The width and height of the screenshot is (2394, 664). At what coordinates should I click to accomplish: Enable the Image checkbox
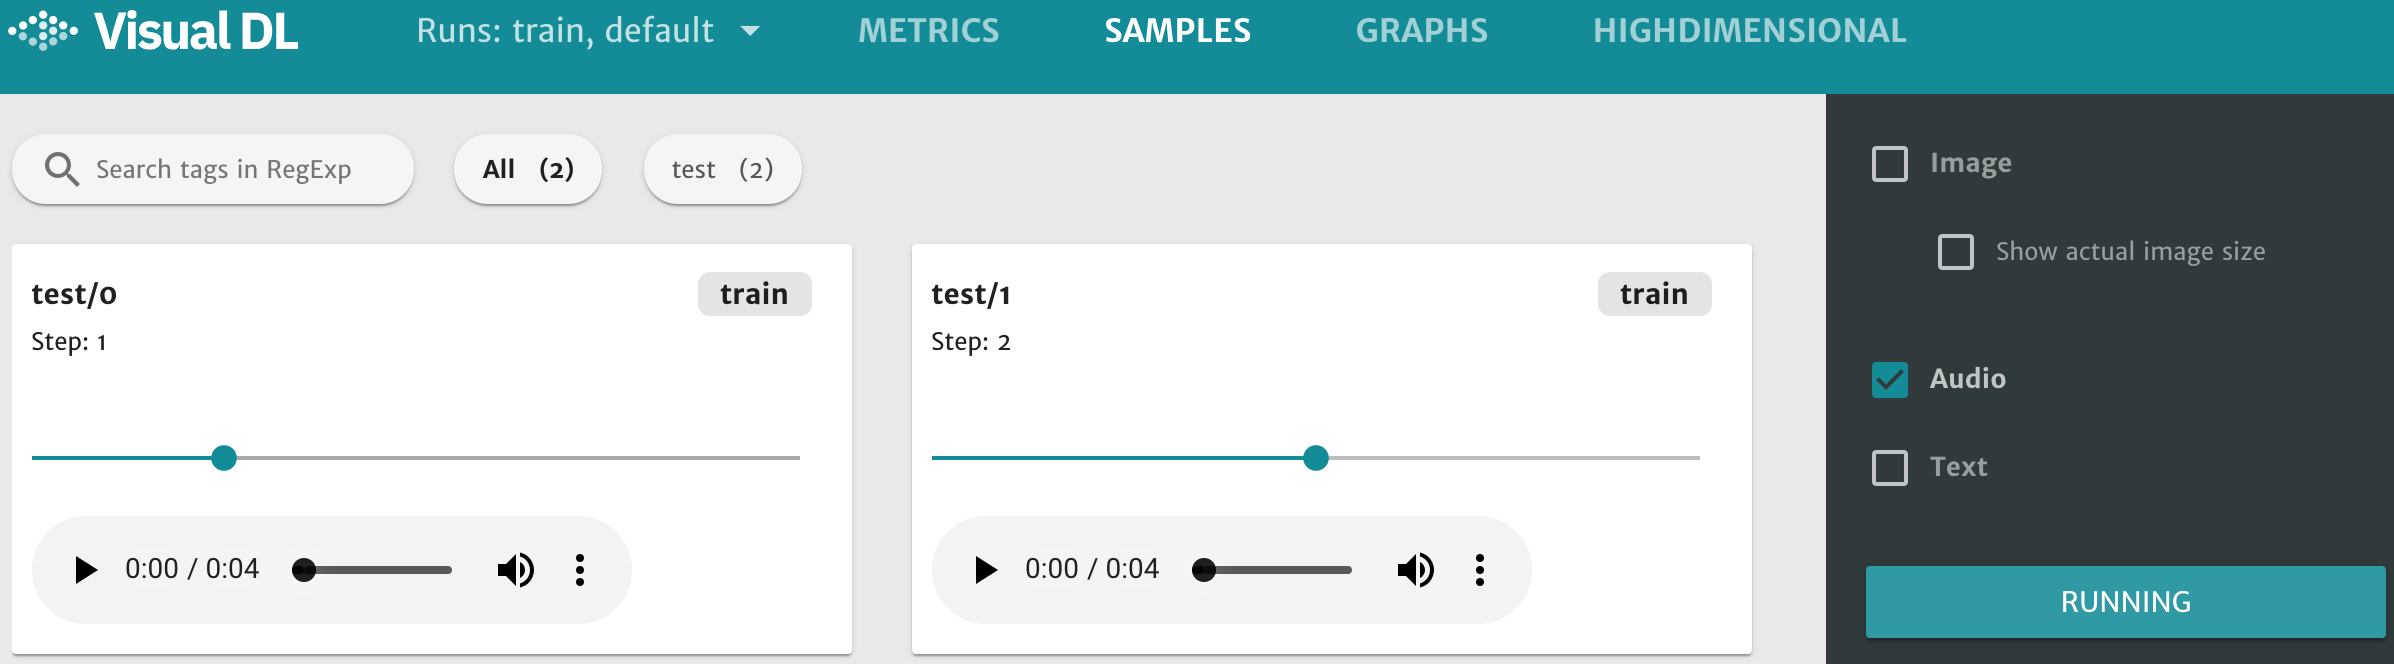point(1890,164)
